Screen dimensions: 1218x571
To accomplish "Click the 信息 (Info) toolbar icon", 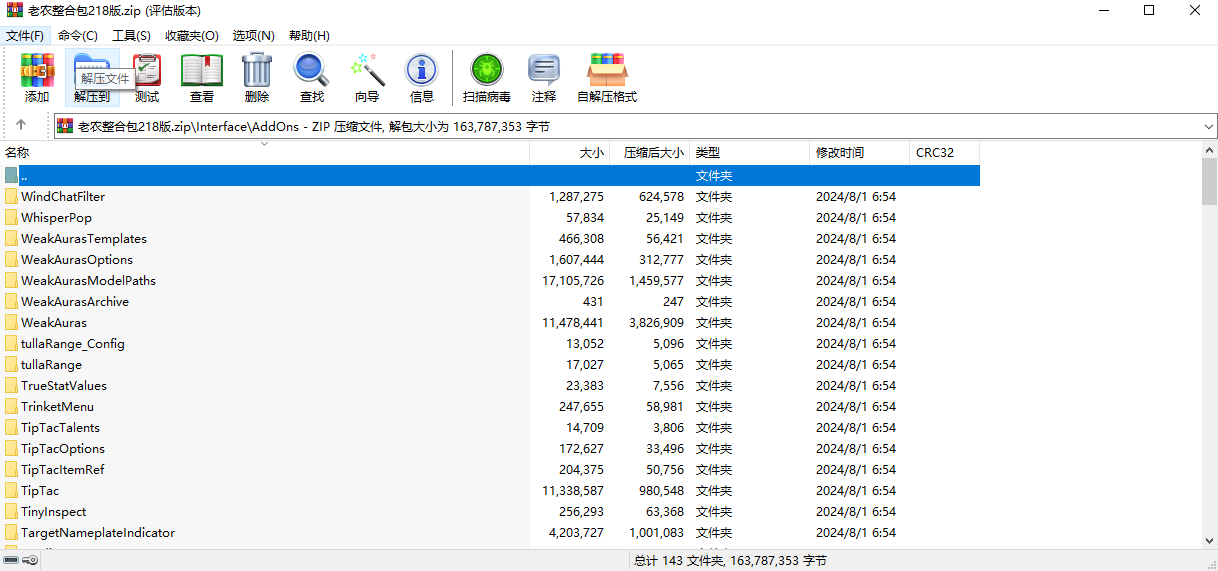I will [422, 71].
